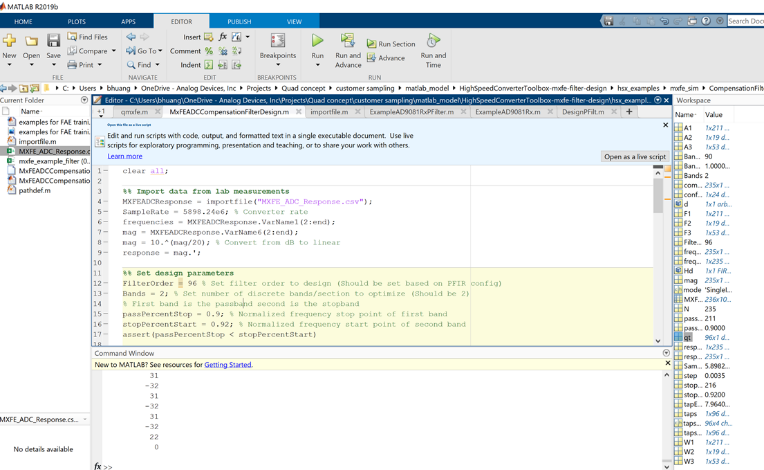Open help with the question mark icon

(x=706, y=21)
